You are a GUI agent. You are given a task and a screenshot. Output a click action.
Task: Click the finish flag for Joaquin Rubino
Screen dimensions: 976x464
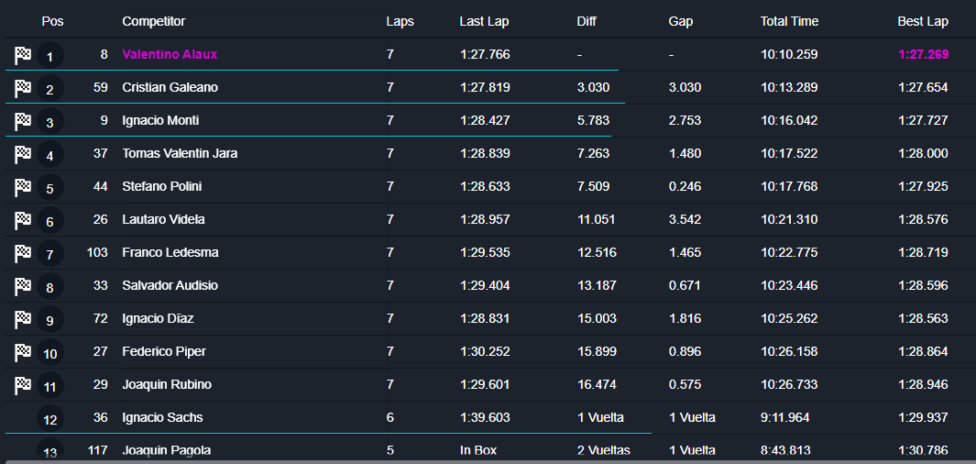pyautogui.click(x=23, y=385)
